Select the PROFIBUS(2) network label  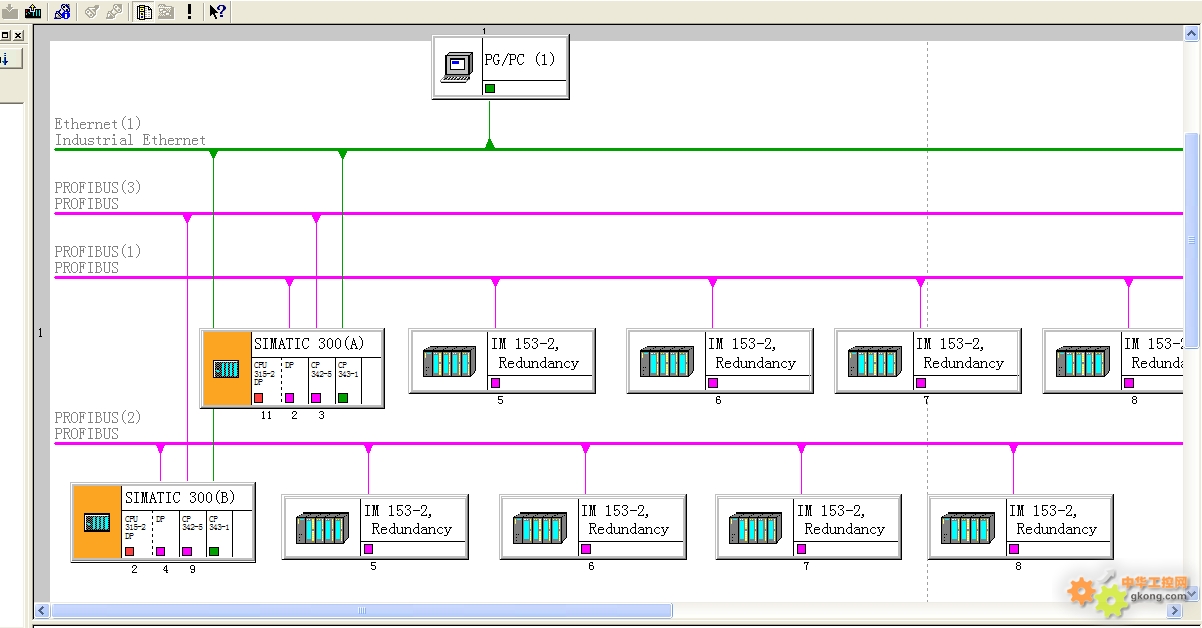[98, 426]
